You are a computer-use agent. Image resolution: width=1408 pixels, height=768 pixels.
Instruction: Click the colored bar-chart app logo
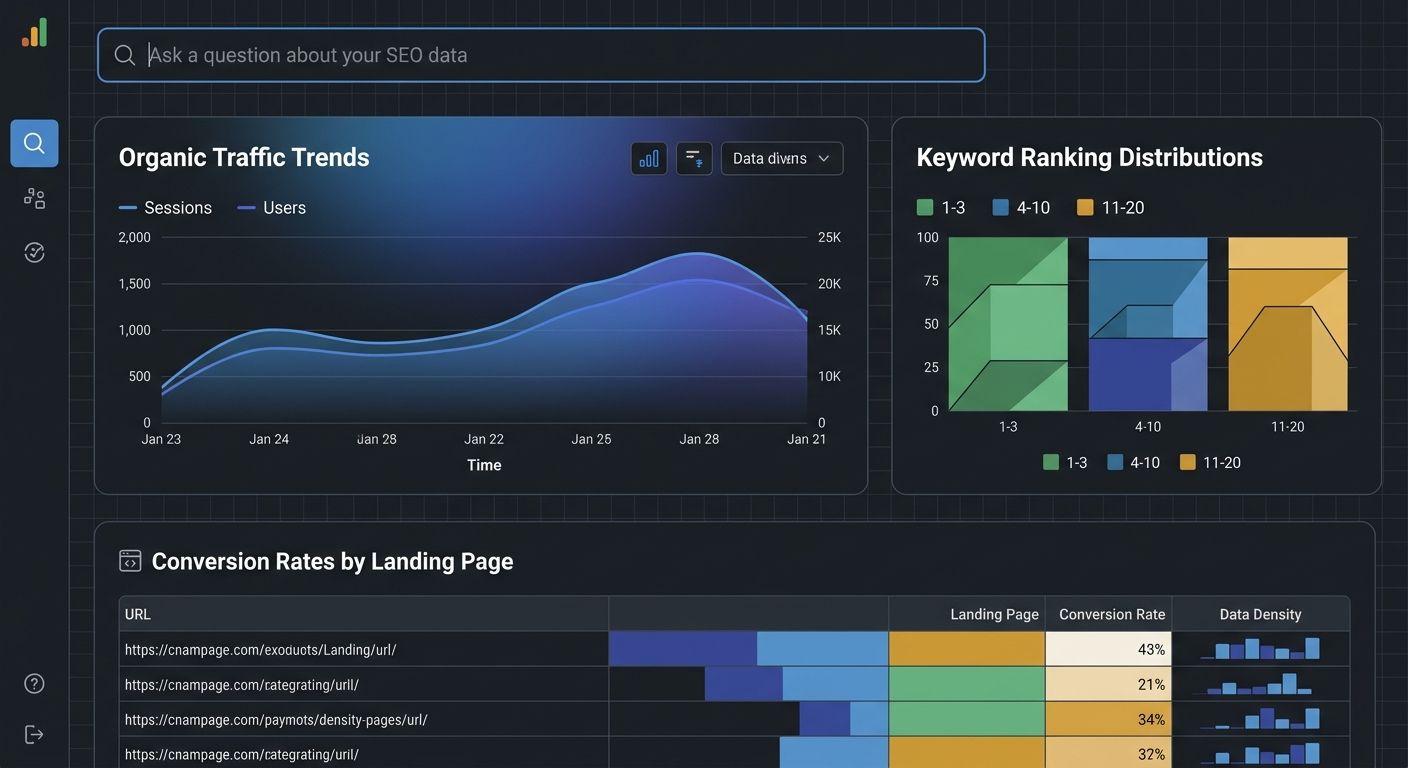point(33,32)
